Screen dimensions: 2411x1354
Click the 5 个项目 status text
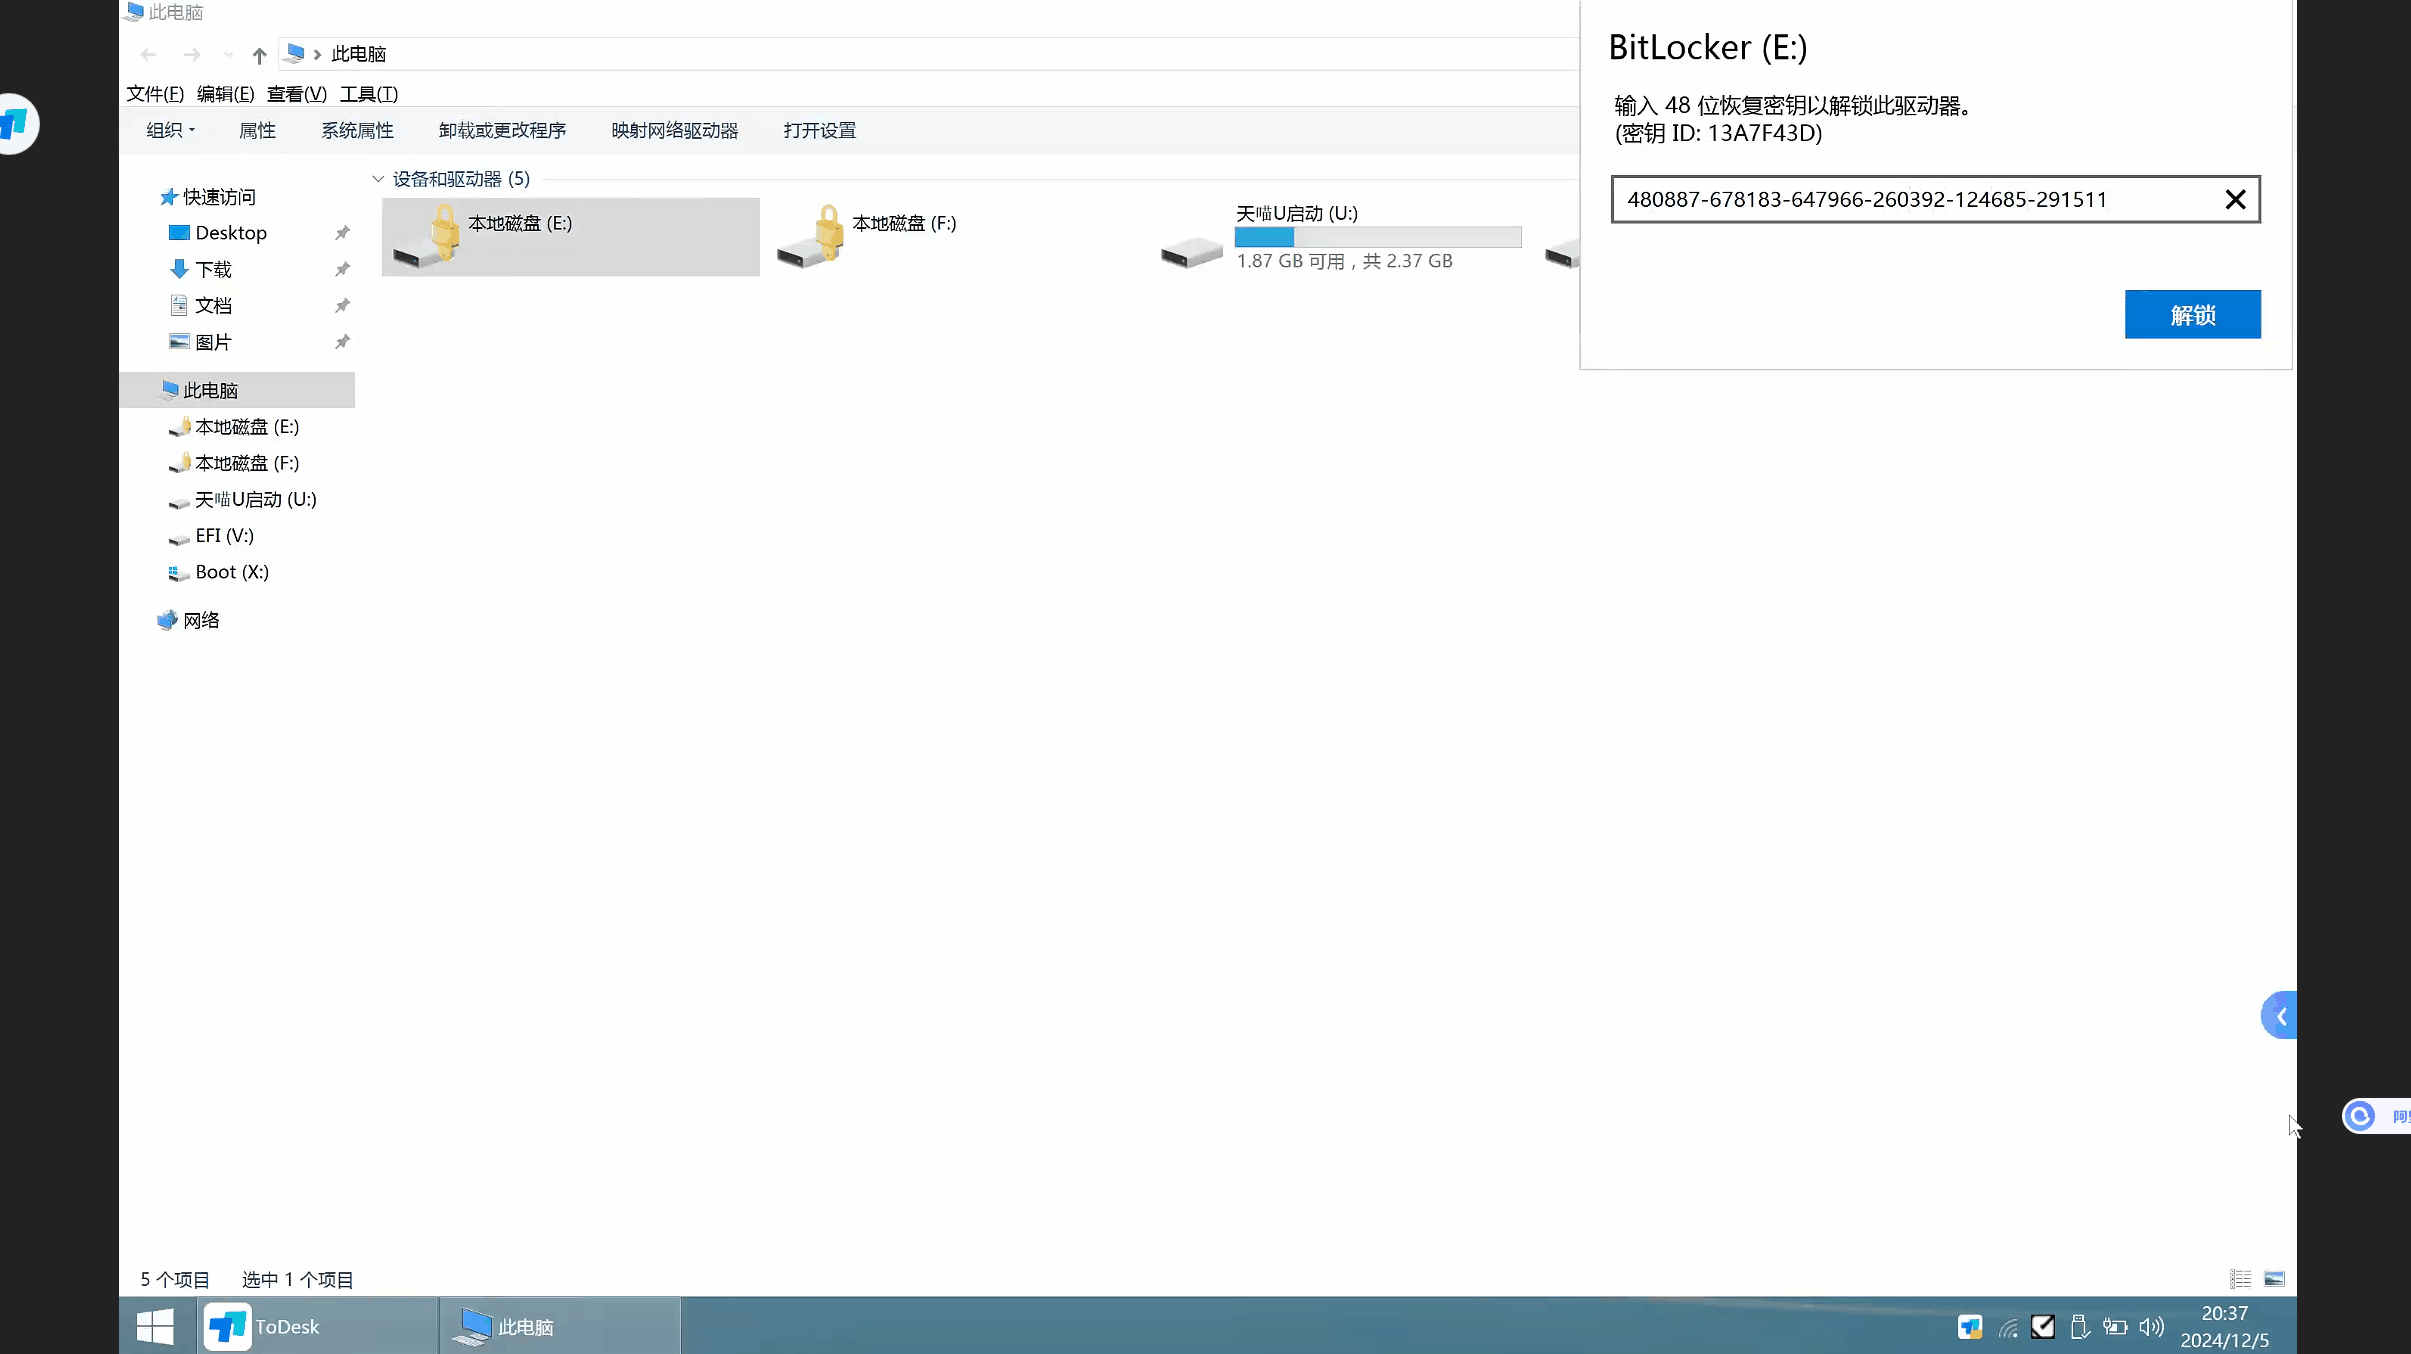175,1280
